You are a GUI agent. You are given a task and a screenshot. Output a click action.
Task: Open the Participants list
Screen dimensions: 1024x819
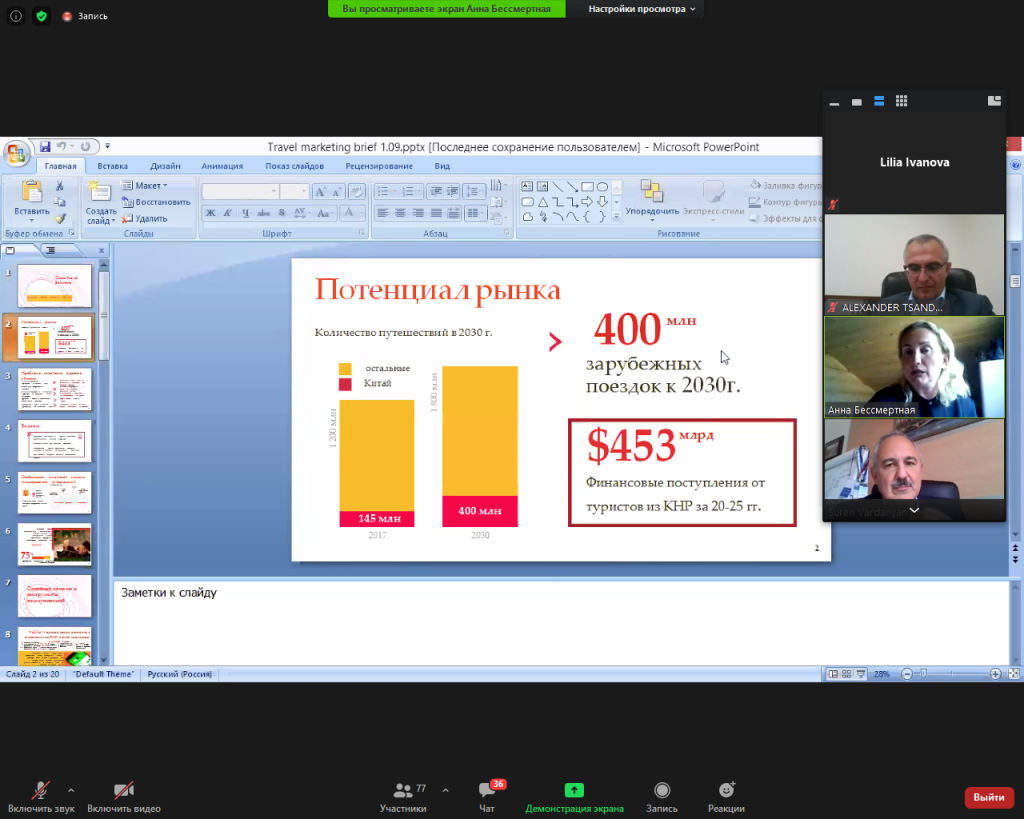tap(403, 792)
